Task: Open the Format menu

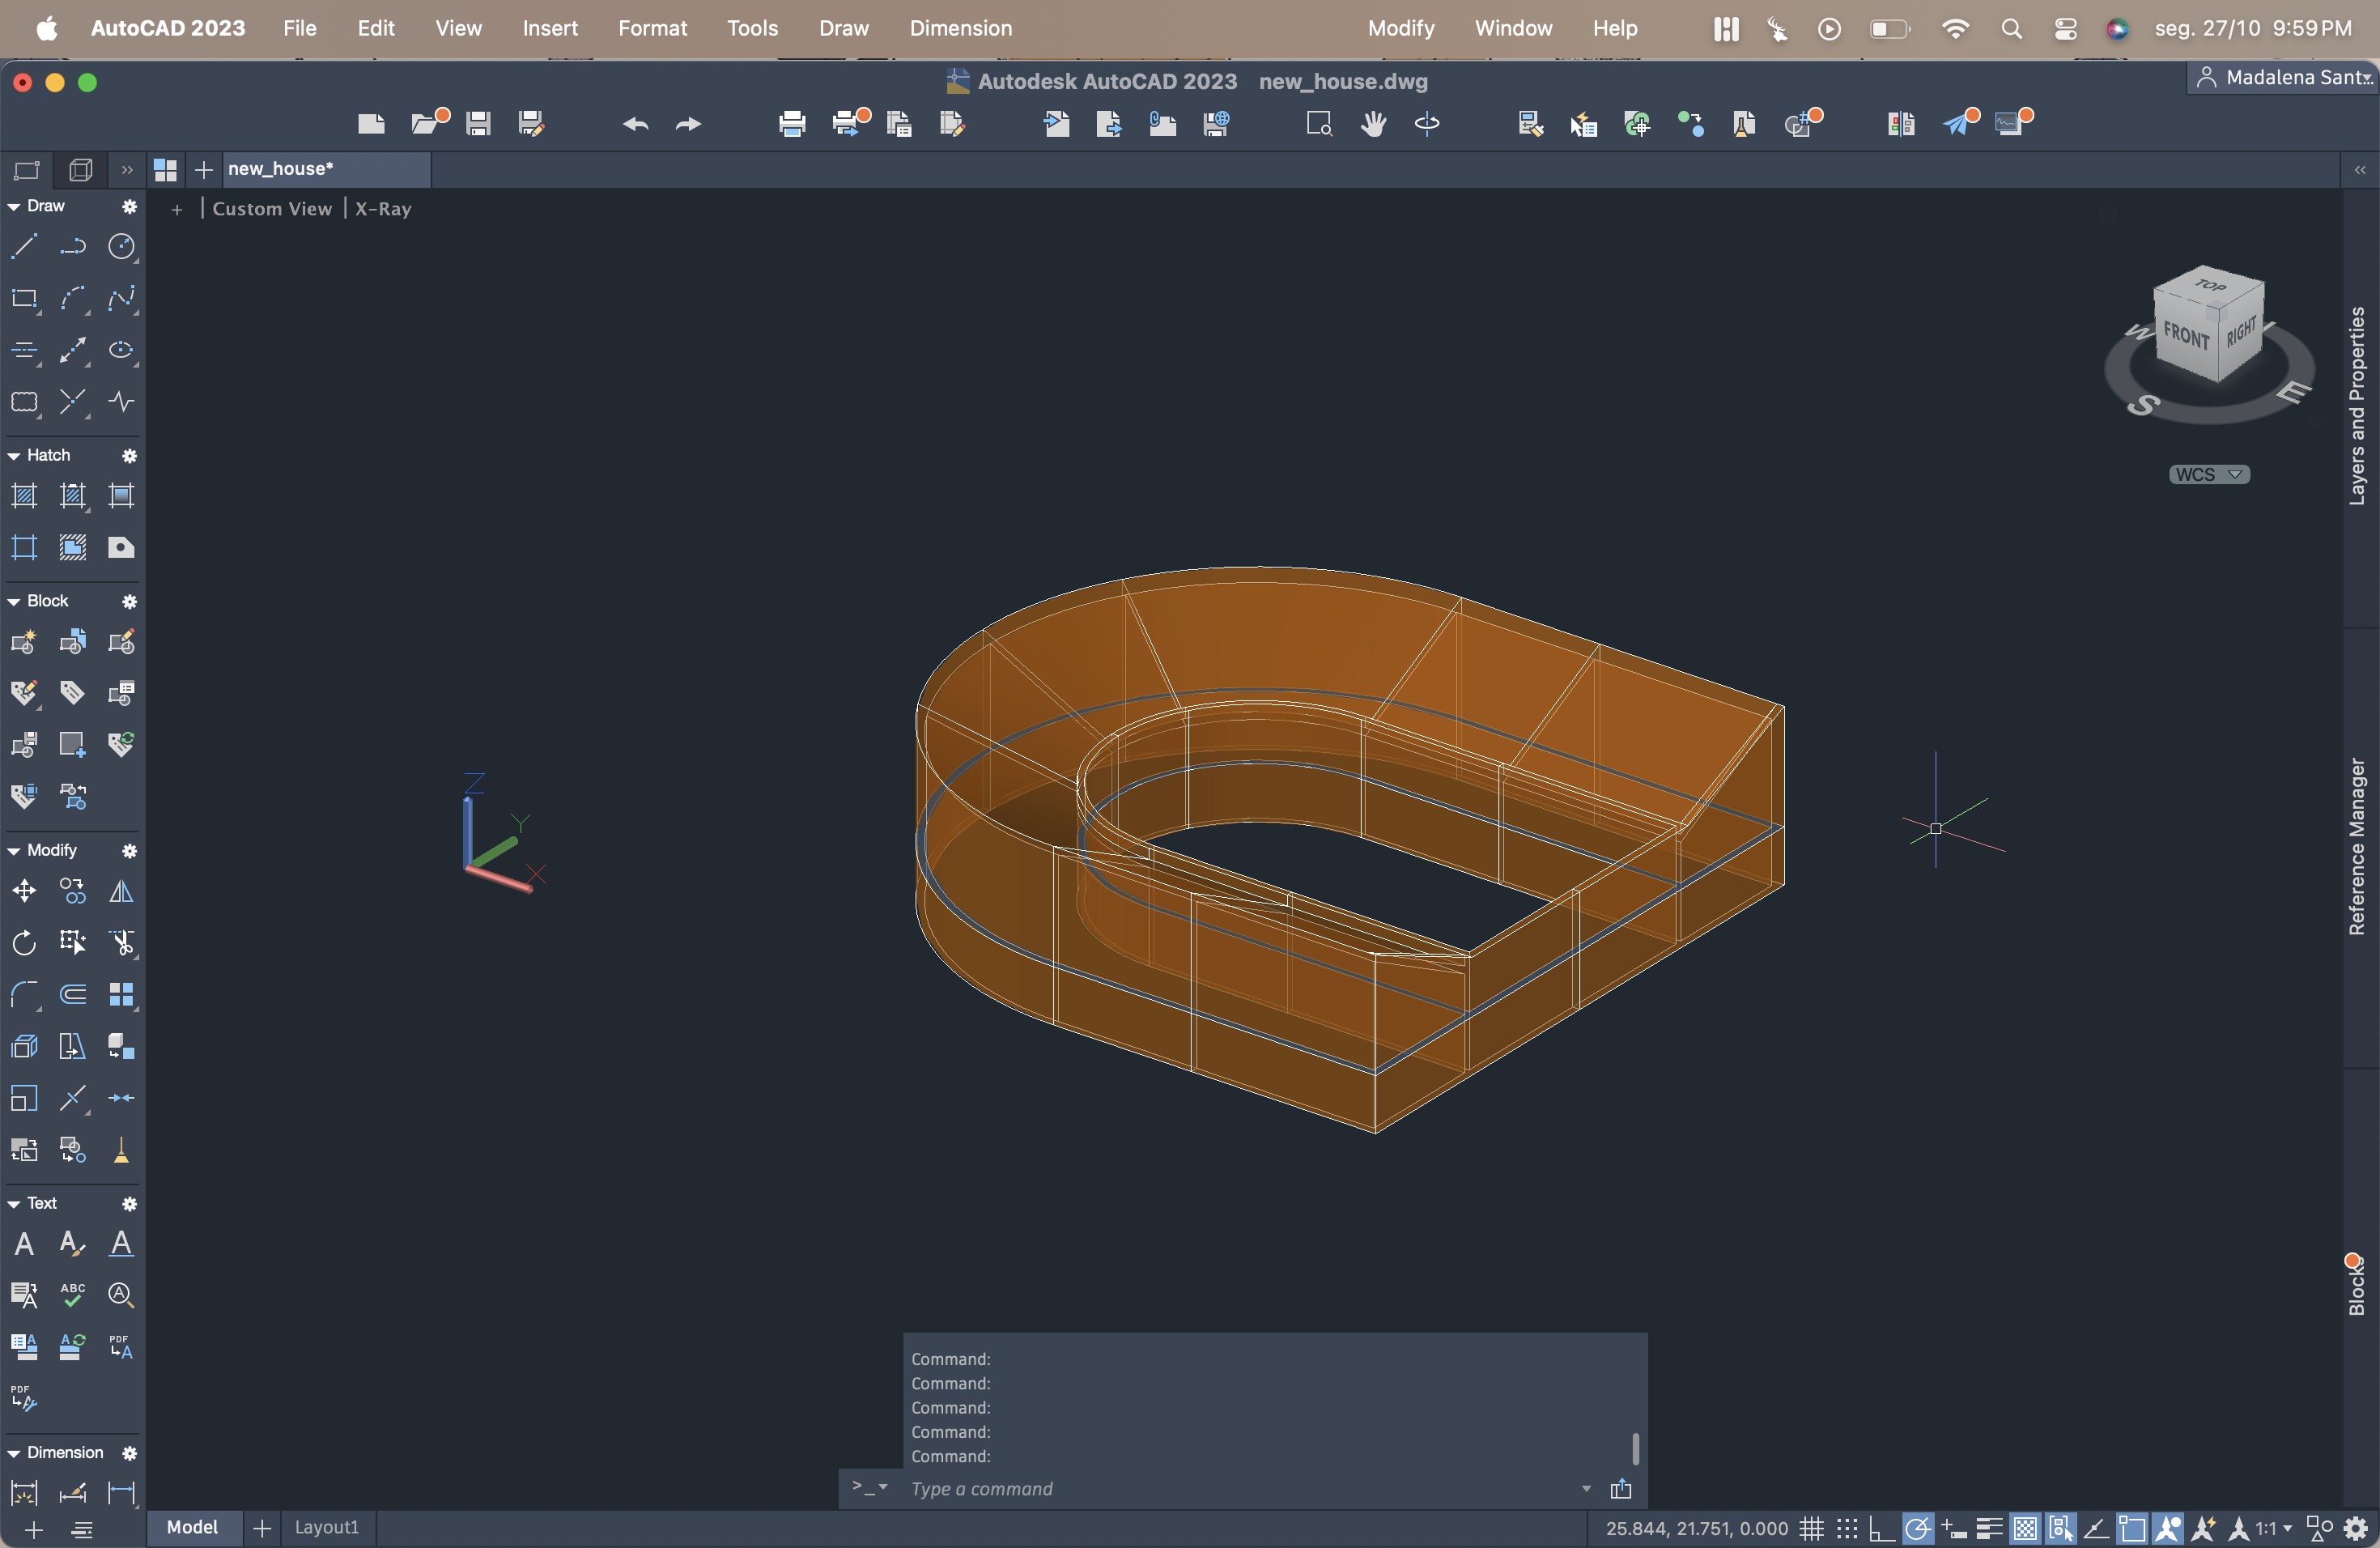Action: tap(652, 28)
